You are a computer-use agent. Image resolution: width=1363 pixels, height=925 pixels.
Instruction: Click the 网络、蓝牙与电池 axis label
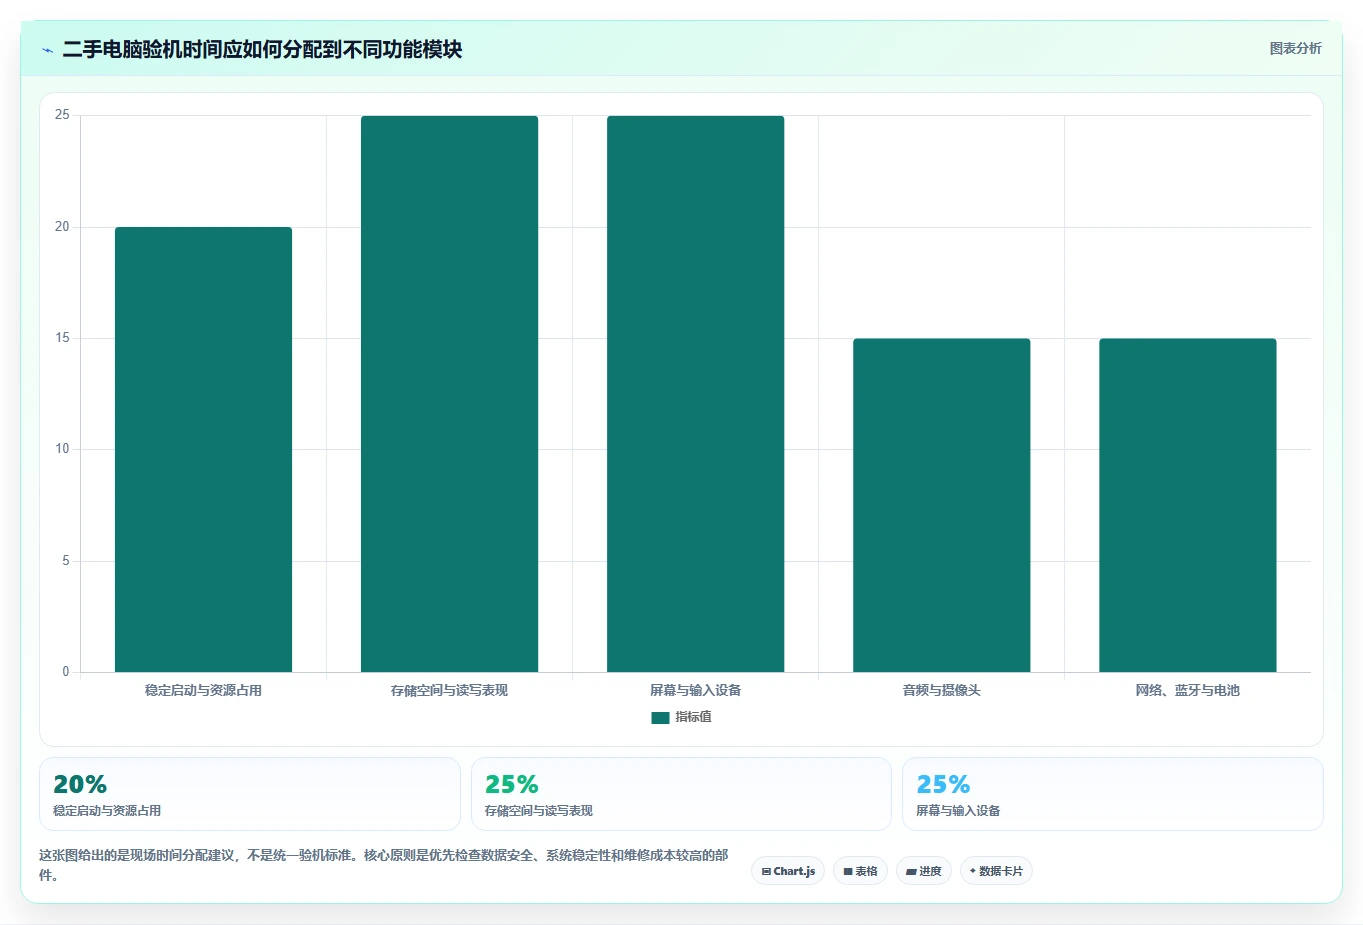pyautogui.click(x=1187, y=690)
